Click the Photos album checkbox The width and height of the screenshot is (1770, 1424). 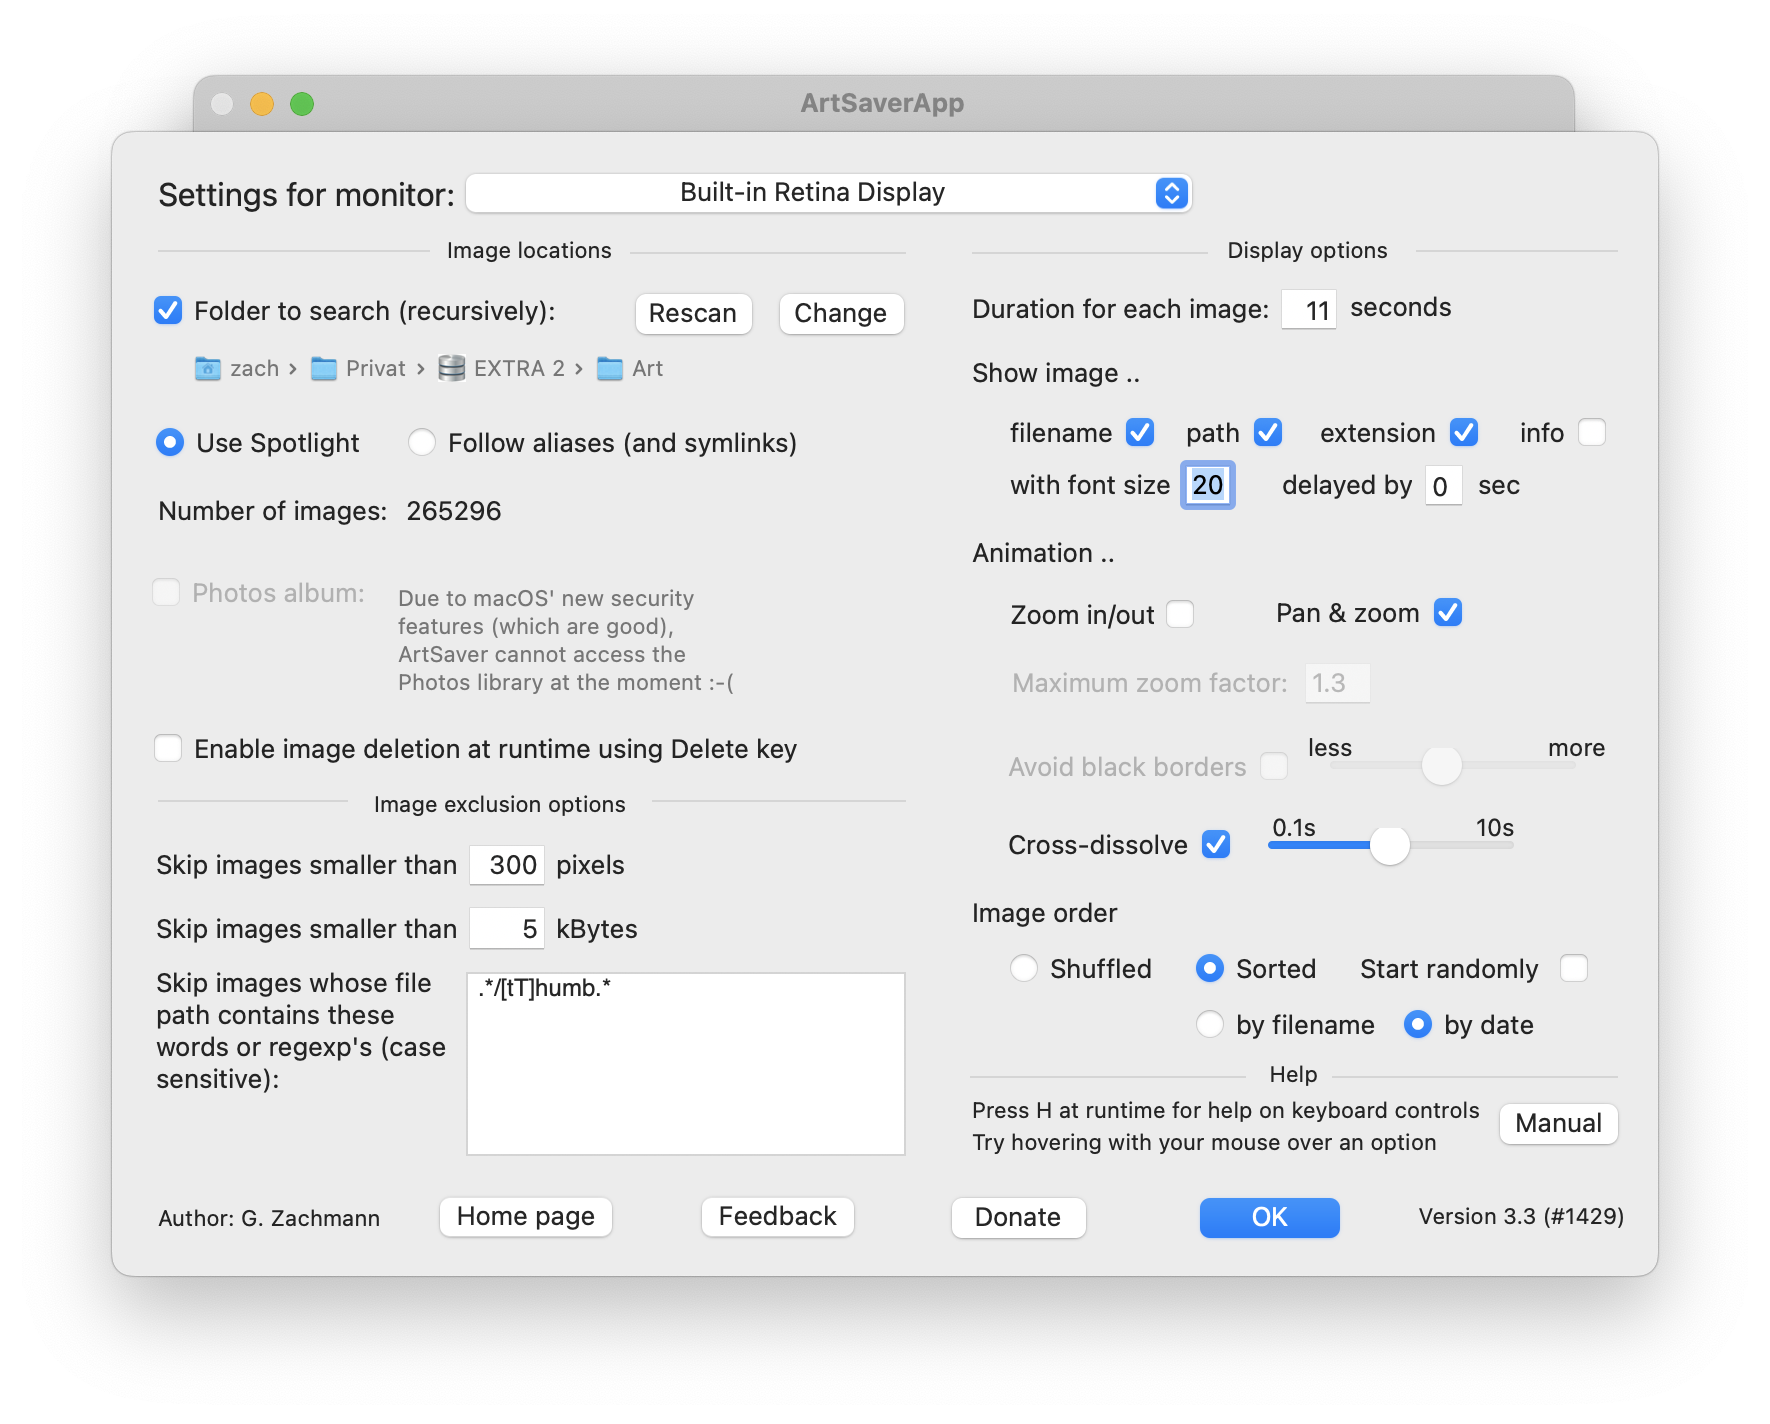click(166, 592)
